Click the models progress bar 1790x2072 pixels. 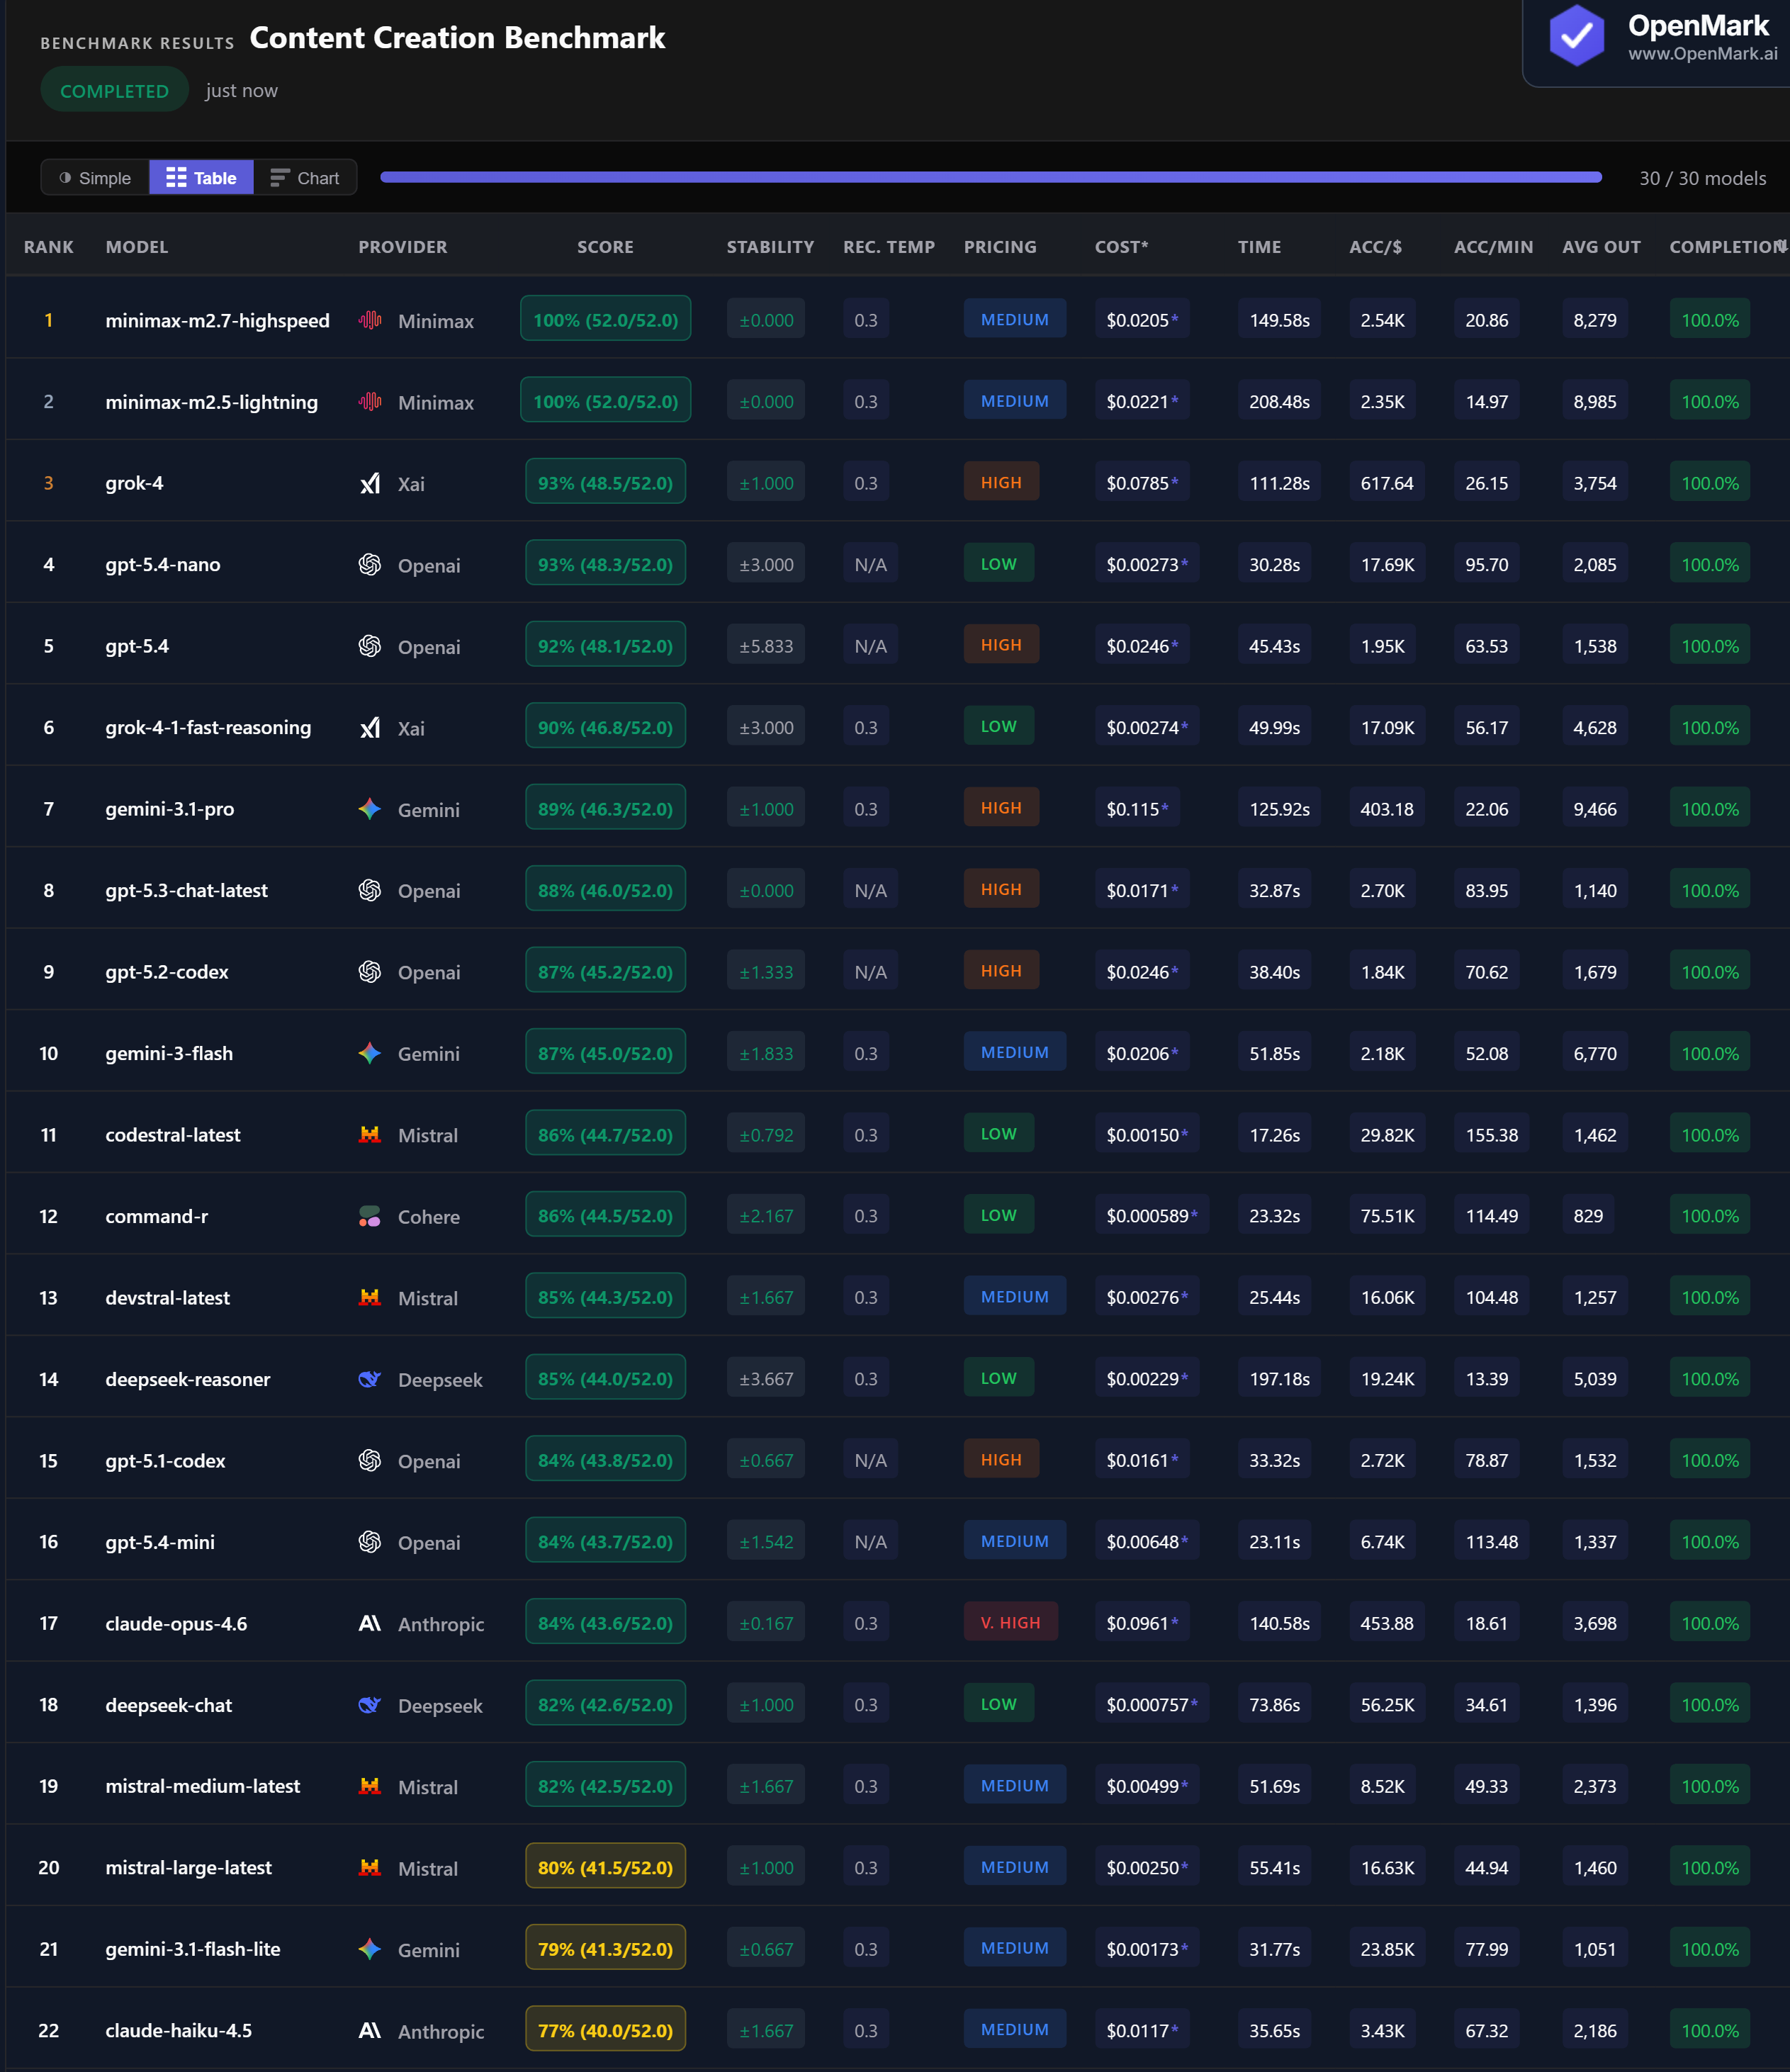tap(990, 178)
